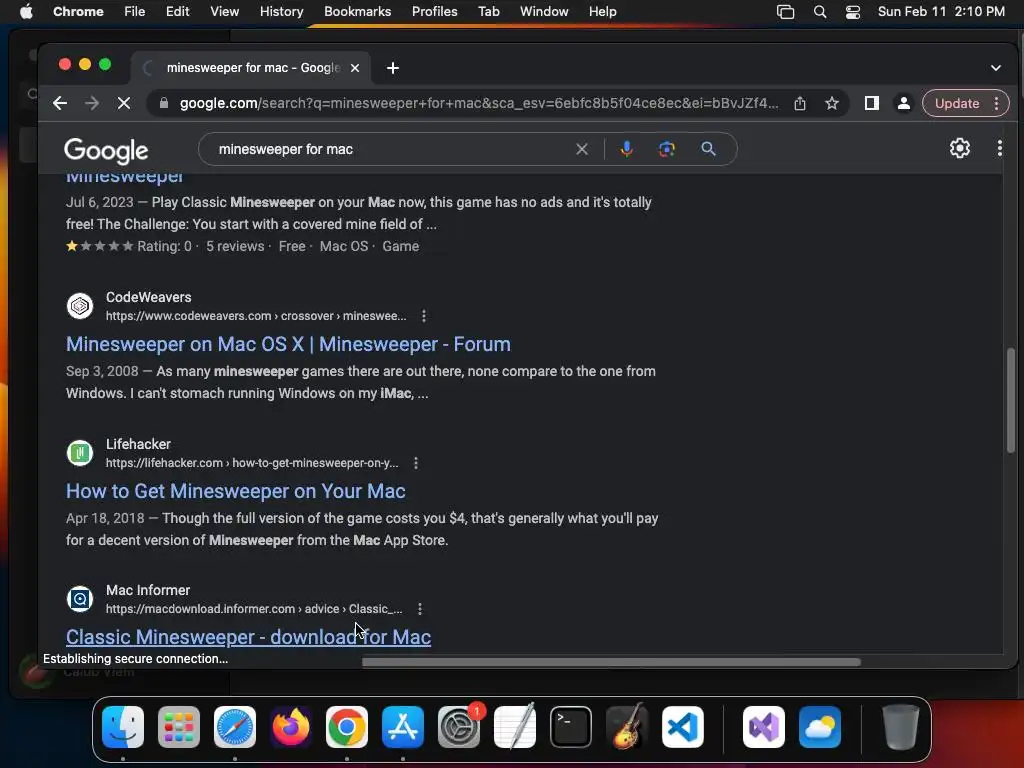Open the Profiles menu
The width and height of the screenshot is (1024, 768).
pos(434,12)
